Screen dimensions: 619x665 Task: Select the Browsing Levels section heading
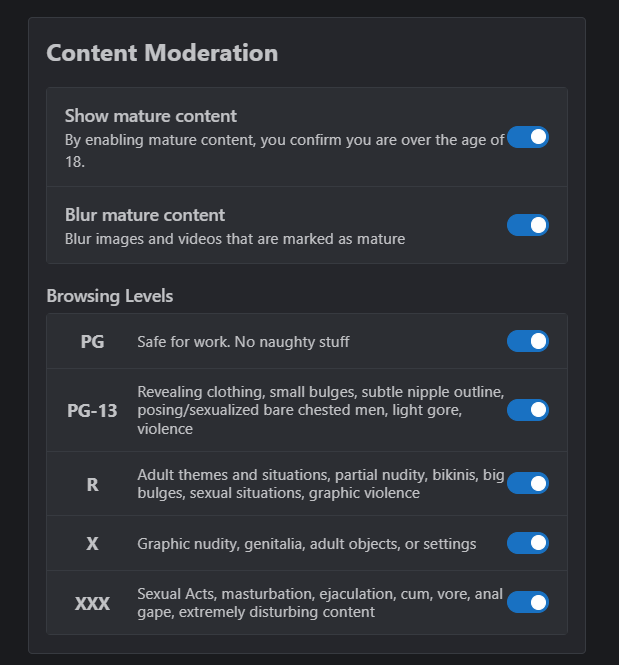pos(110,296)
